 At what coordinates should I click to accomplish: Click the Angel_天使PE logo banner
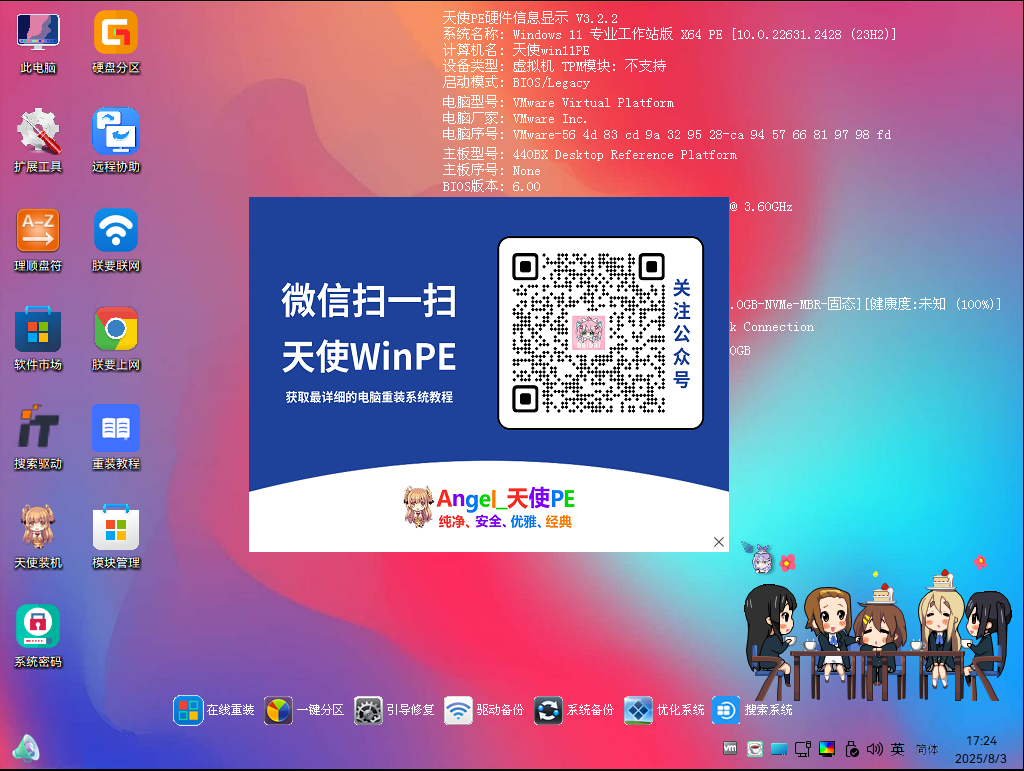(x=488, y=507)
